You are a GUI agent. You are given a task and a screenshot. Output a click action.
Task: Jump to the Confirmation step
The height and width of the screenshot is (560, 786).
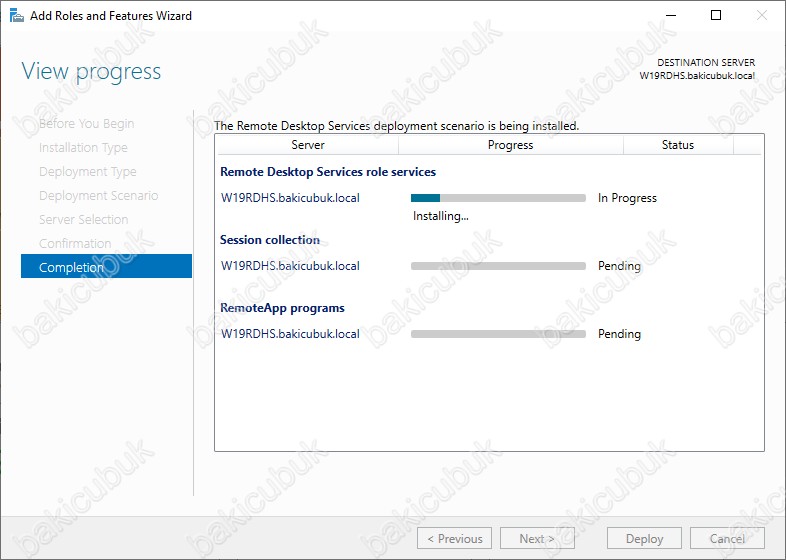(75, 244)
